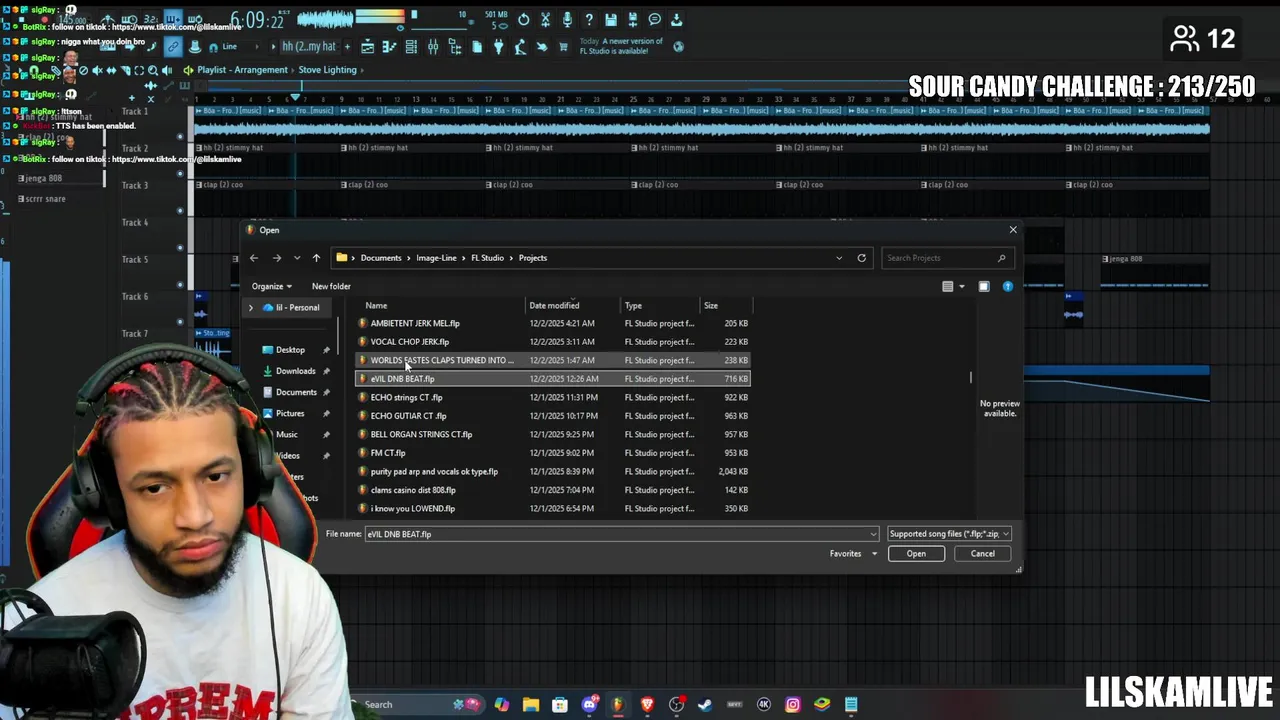Select Desktop in the navigation pane

(290, 350)
